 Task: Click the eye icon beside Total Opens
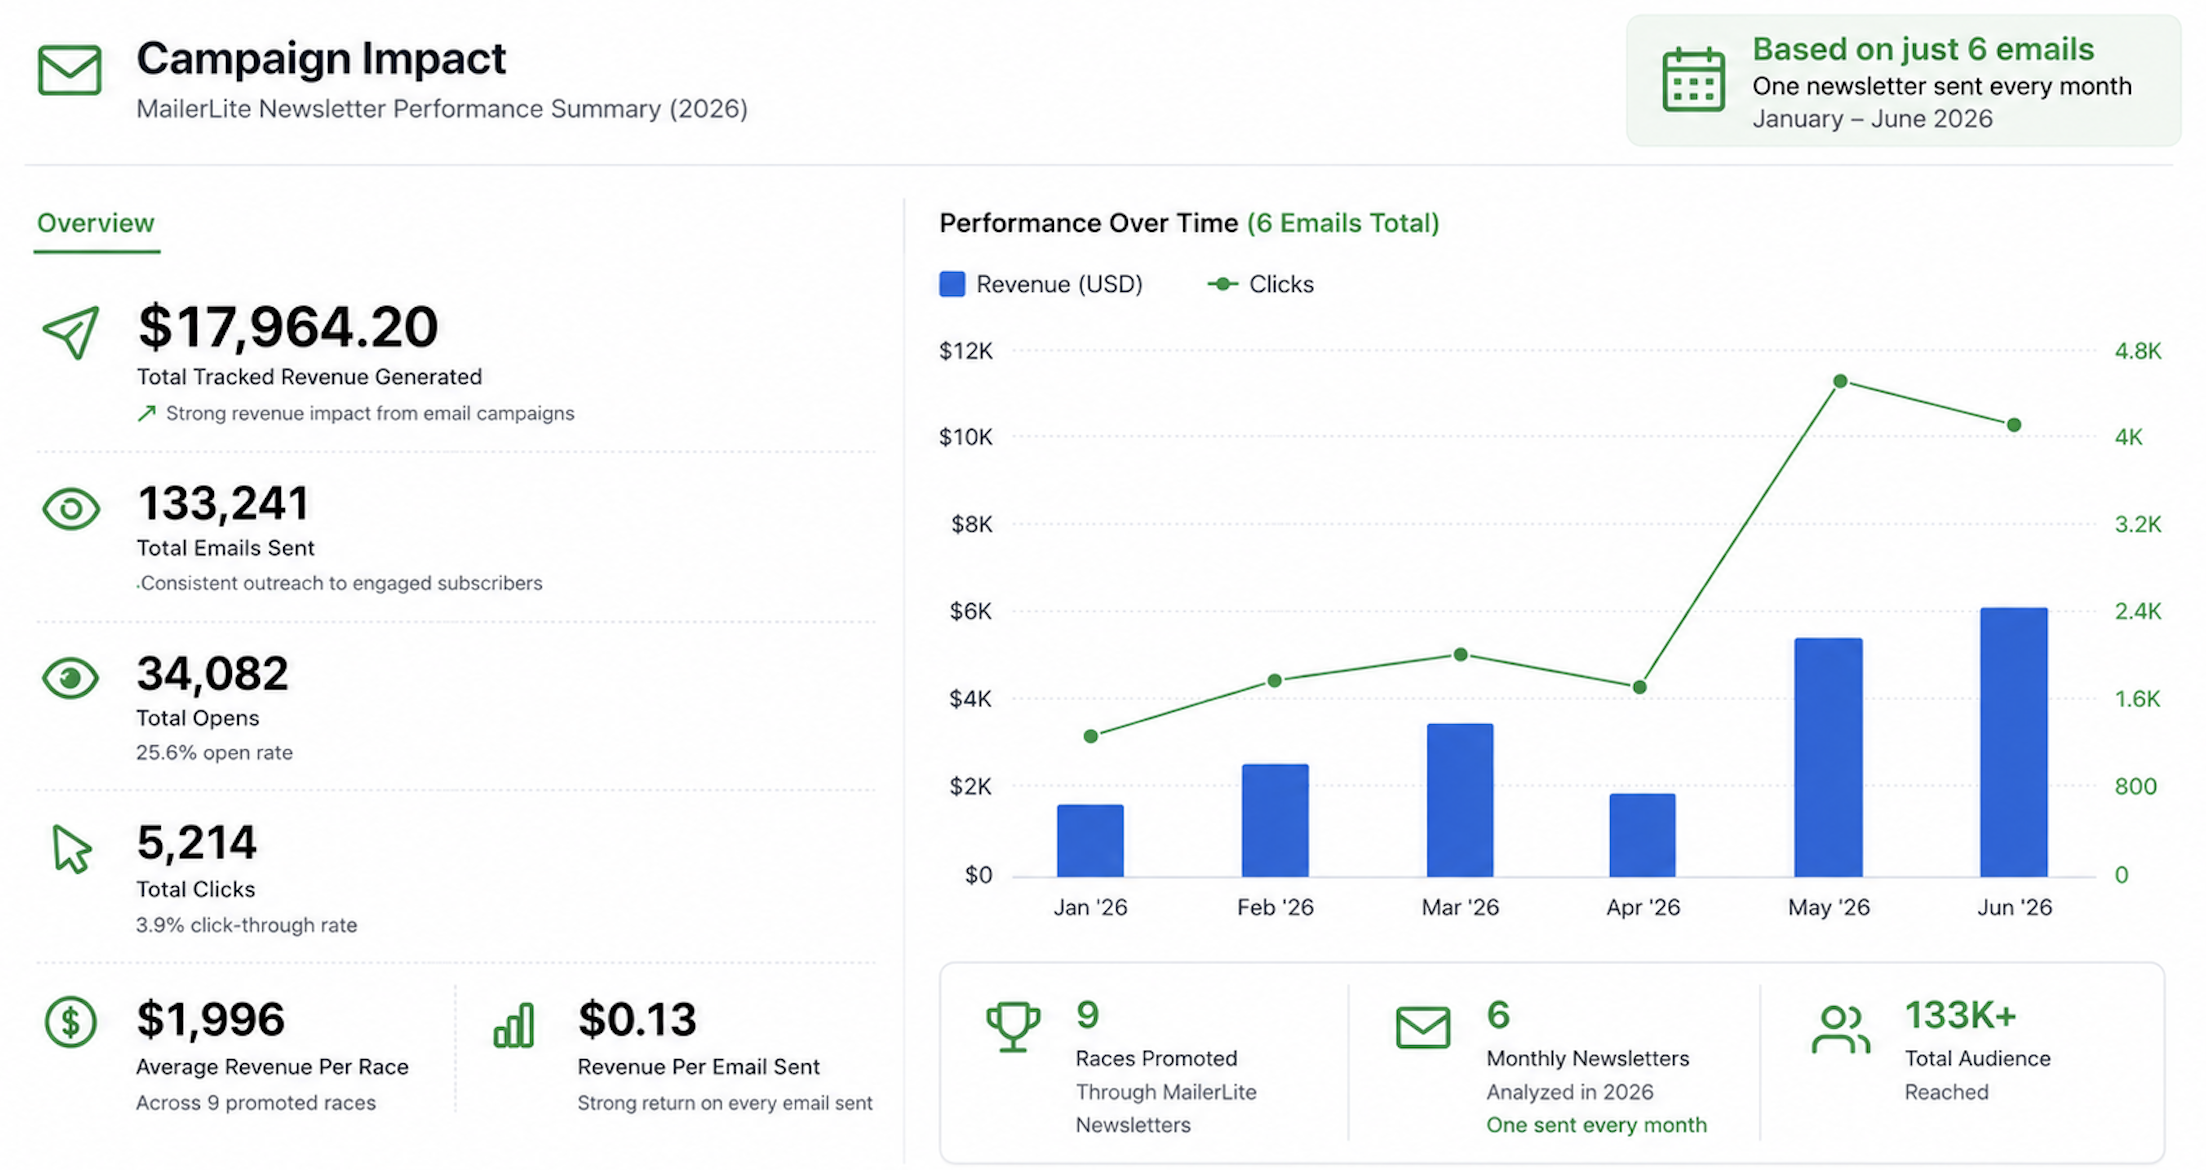(71, 679)
